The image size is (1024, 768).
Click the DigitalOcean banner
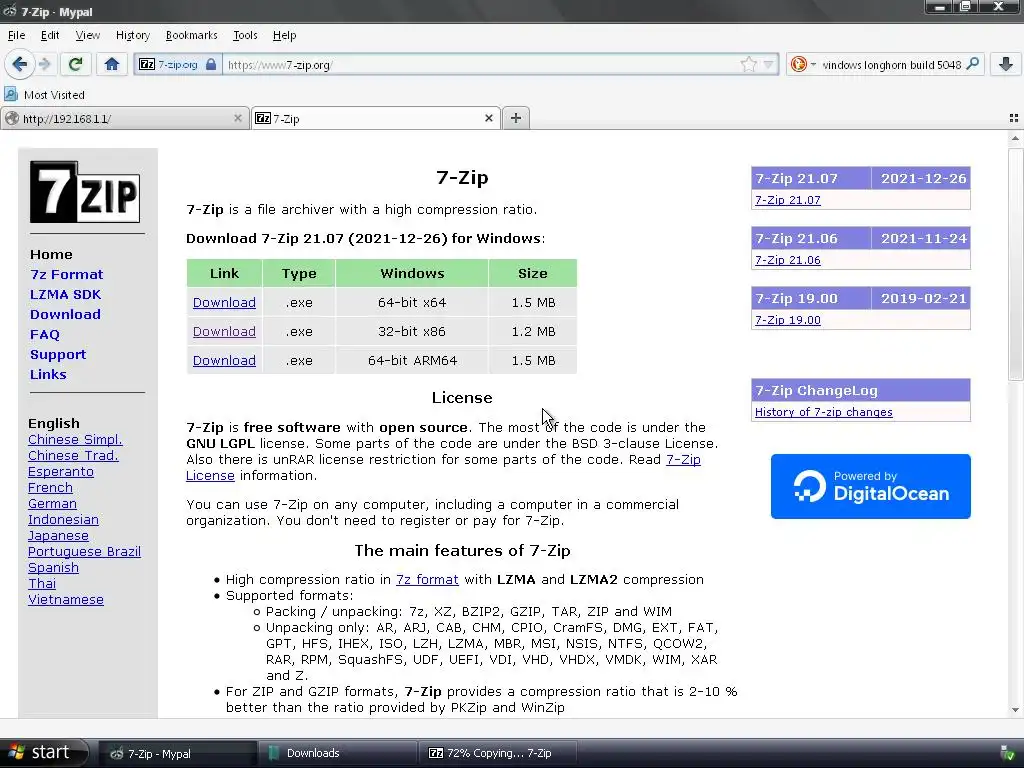[871, 487]
